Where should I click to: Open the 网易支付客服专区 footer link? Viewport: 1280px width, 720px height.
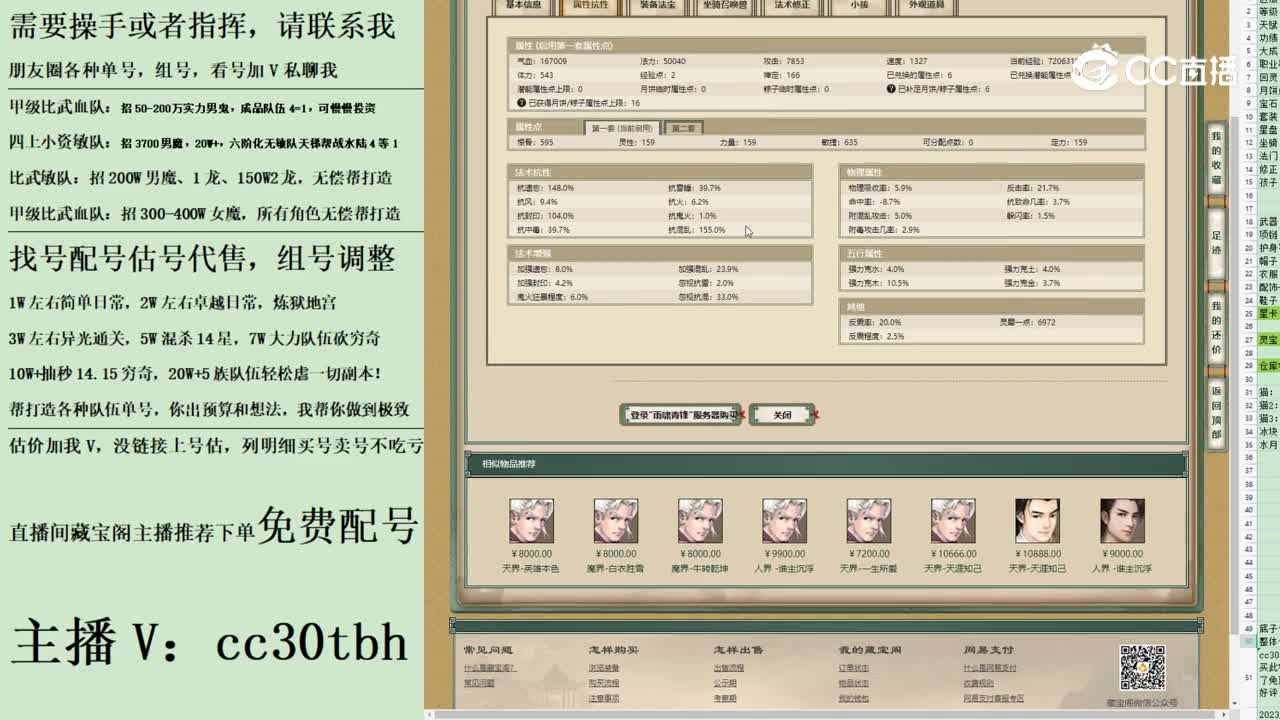994,698
